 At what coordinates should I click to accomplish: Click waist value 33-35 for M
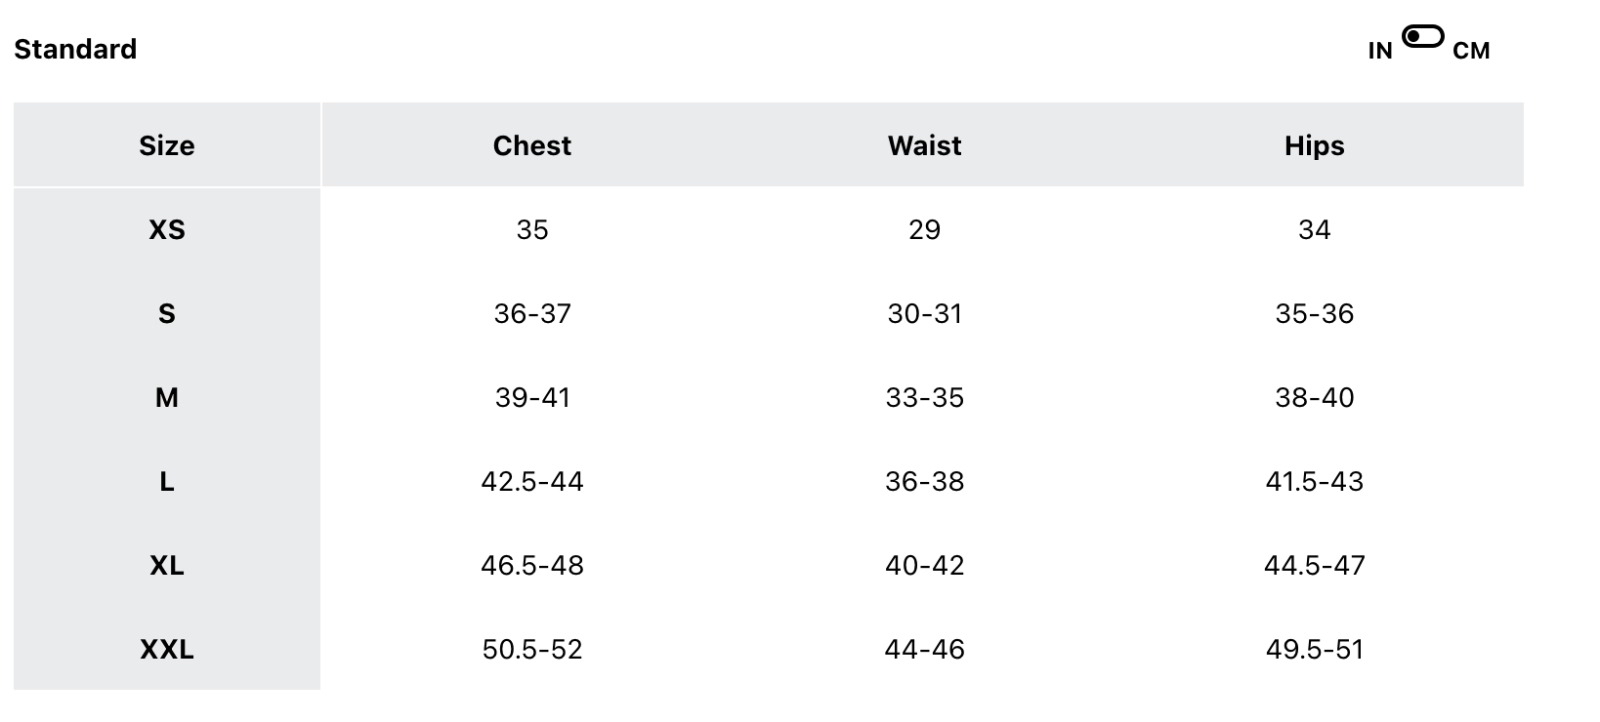[924, 398]
